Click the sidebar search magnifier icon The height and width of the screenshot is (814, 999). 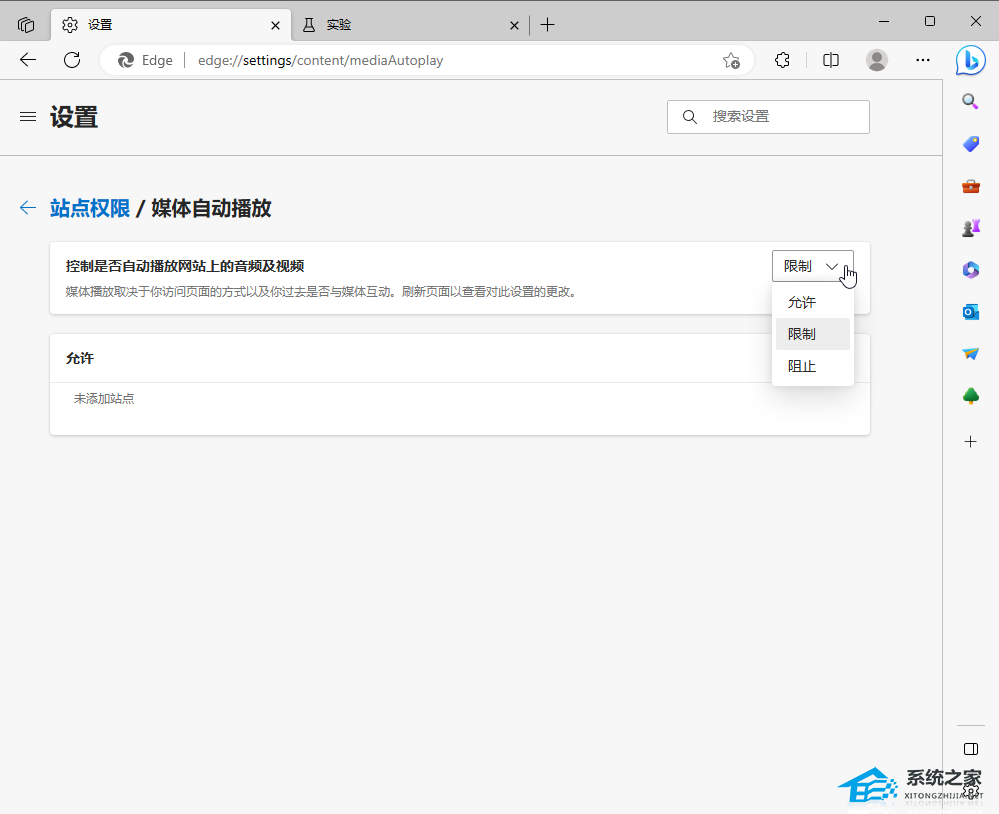[x=970, y=101]
